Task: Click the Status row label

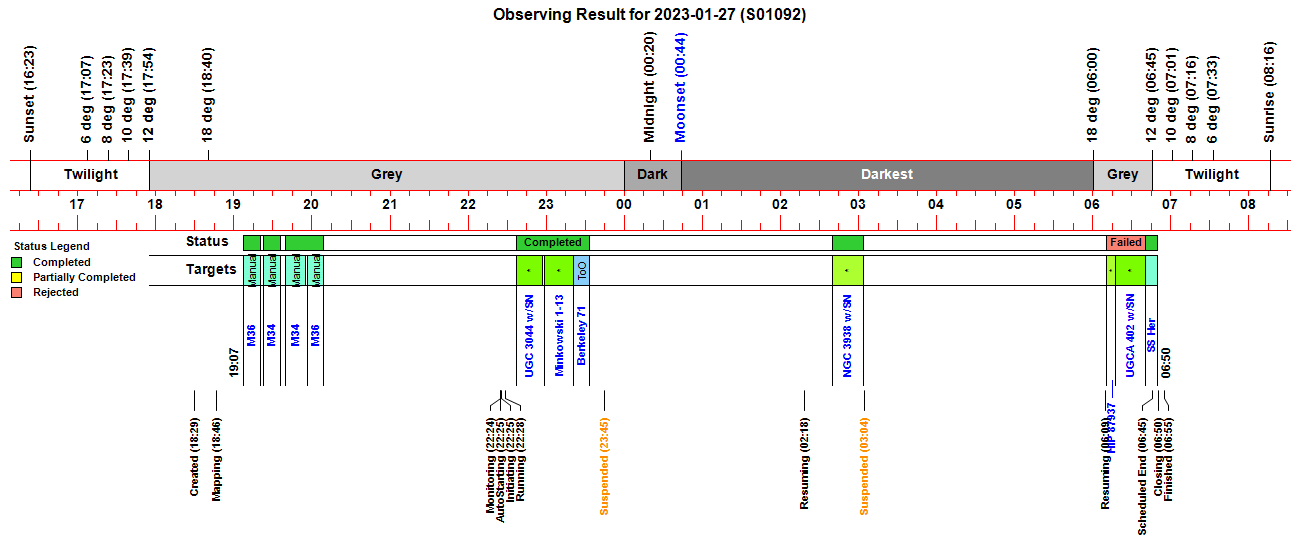Action: click(207, 241)
